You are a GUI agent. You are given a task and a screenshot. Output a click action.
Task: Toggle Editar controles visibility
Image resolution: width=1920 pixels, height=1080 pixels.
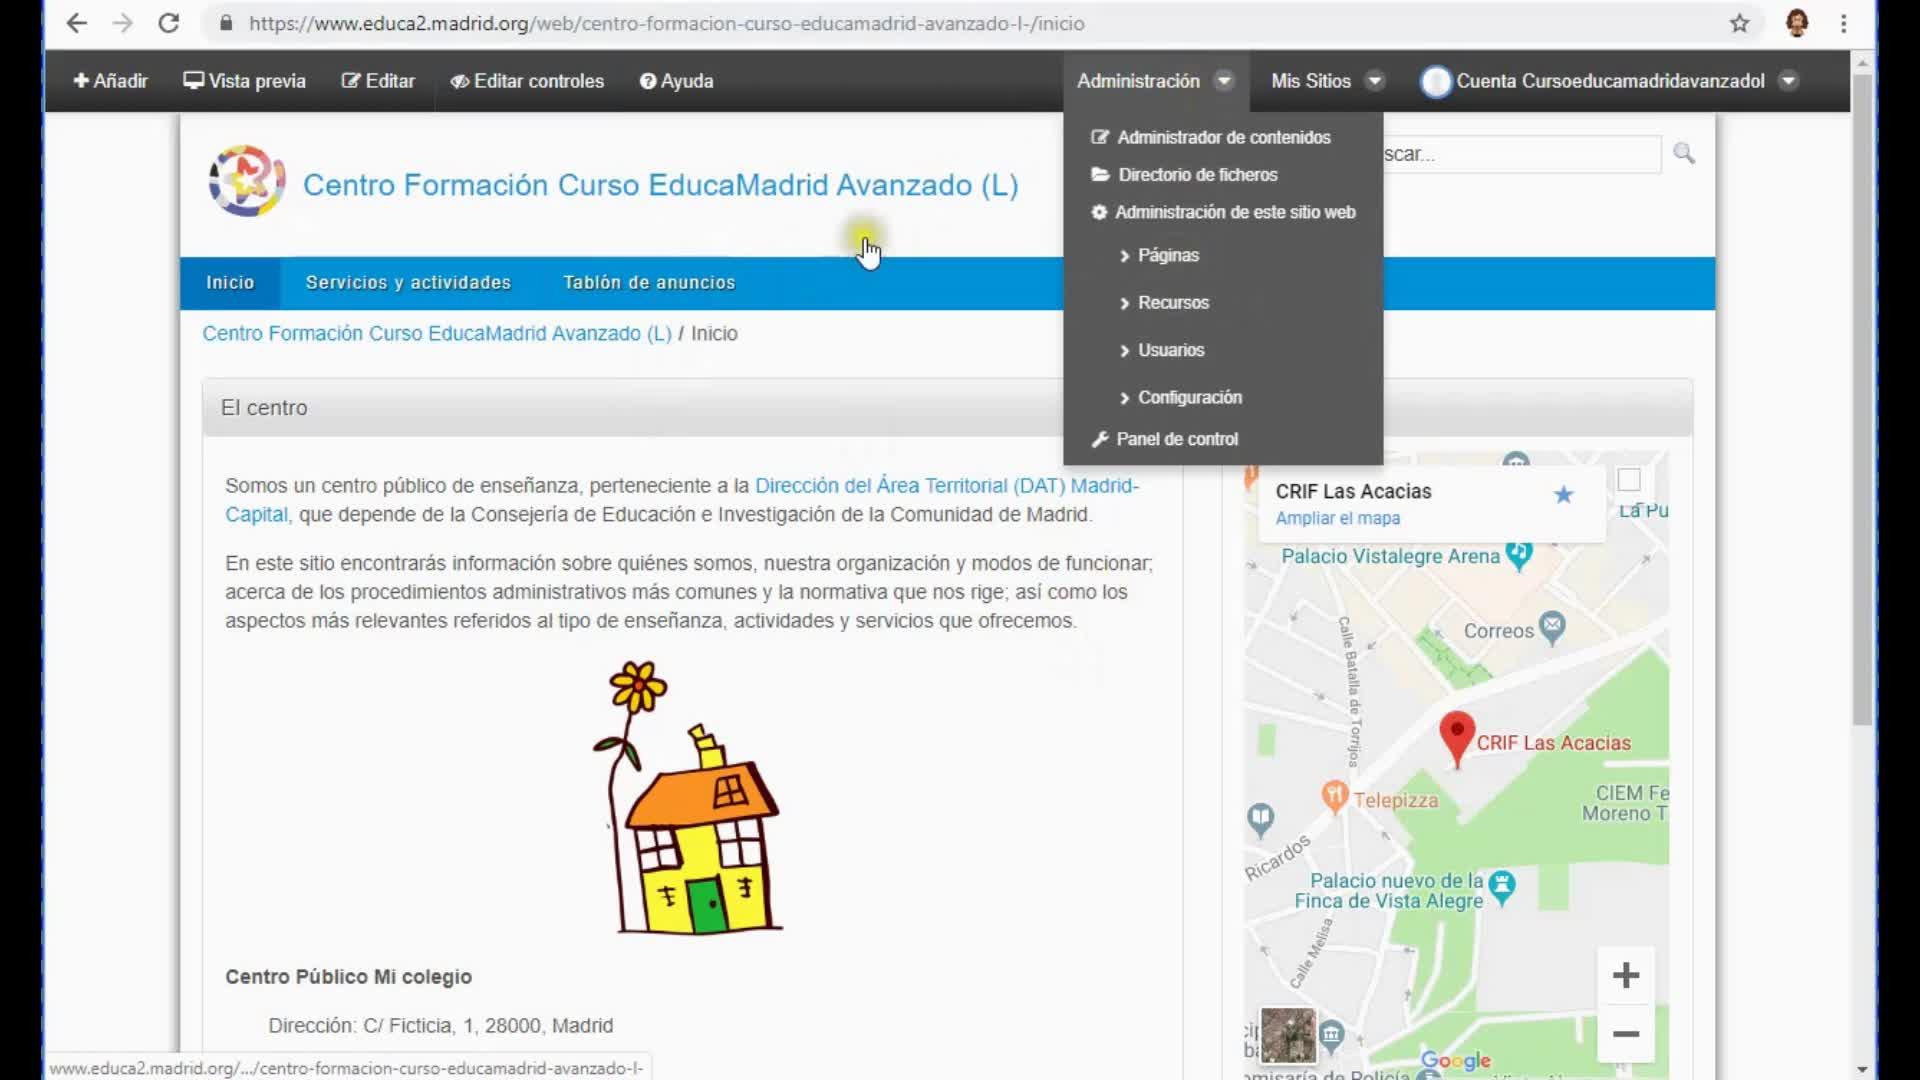(527, 81)
